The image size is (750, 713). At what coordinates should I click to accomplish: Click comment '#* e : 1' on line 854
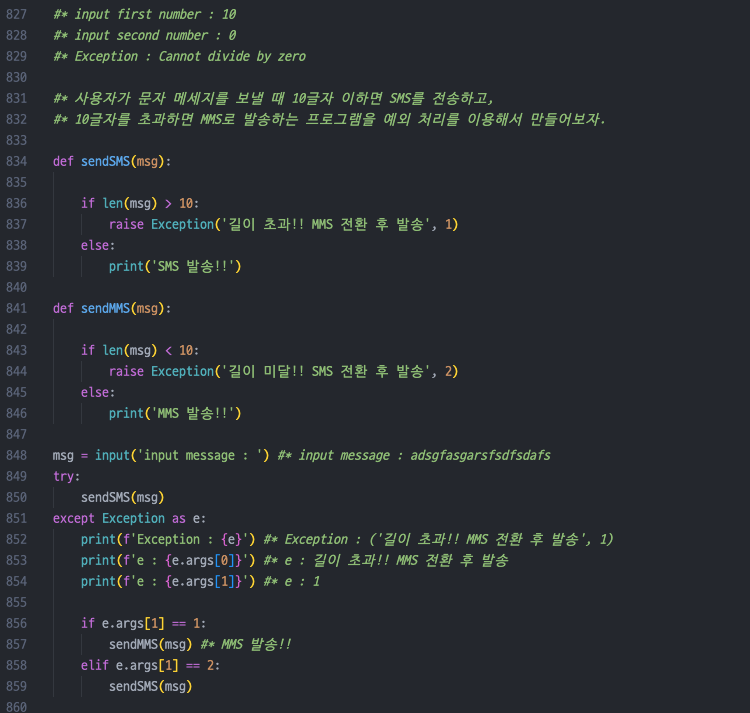click(x=292, y=581)
